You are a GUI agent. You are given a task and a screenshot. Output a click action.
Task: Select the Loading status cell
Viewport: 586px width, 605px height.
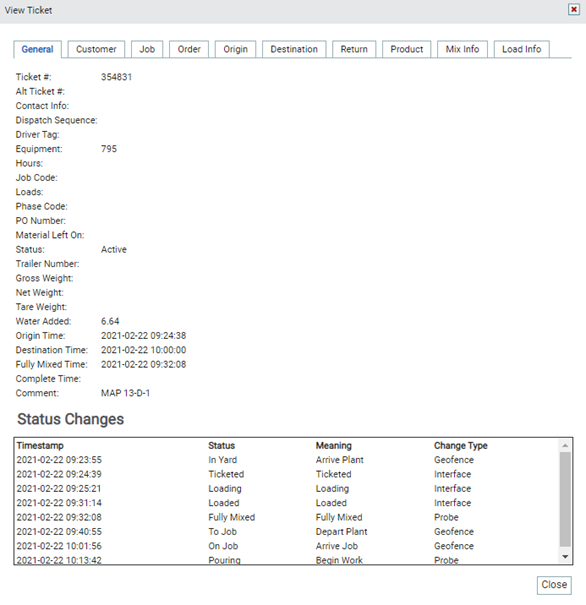pos(225,488)
